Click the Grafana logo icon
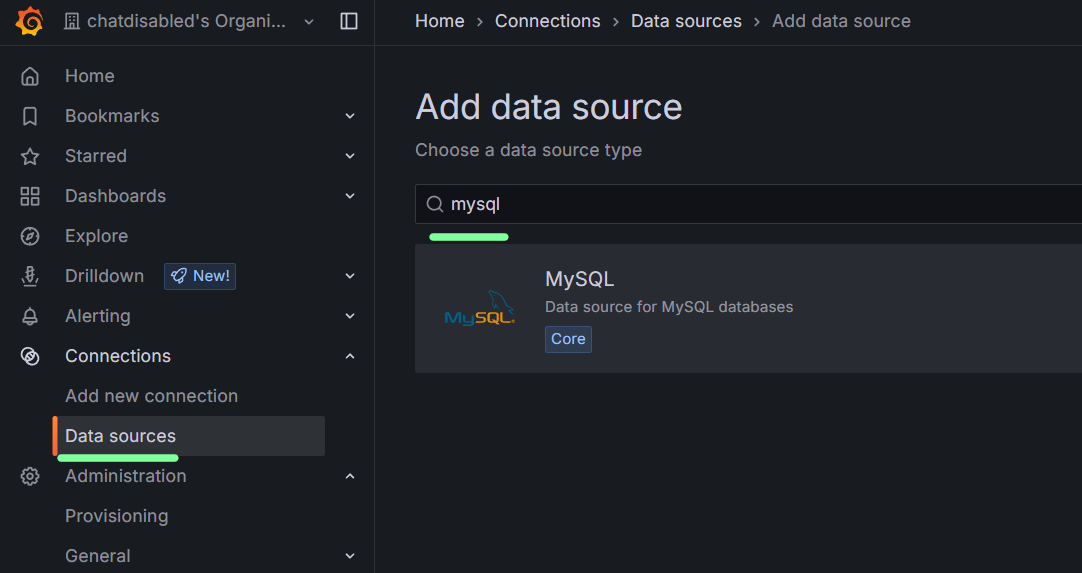 point(29,21)
